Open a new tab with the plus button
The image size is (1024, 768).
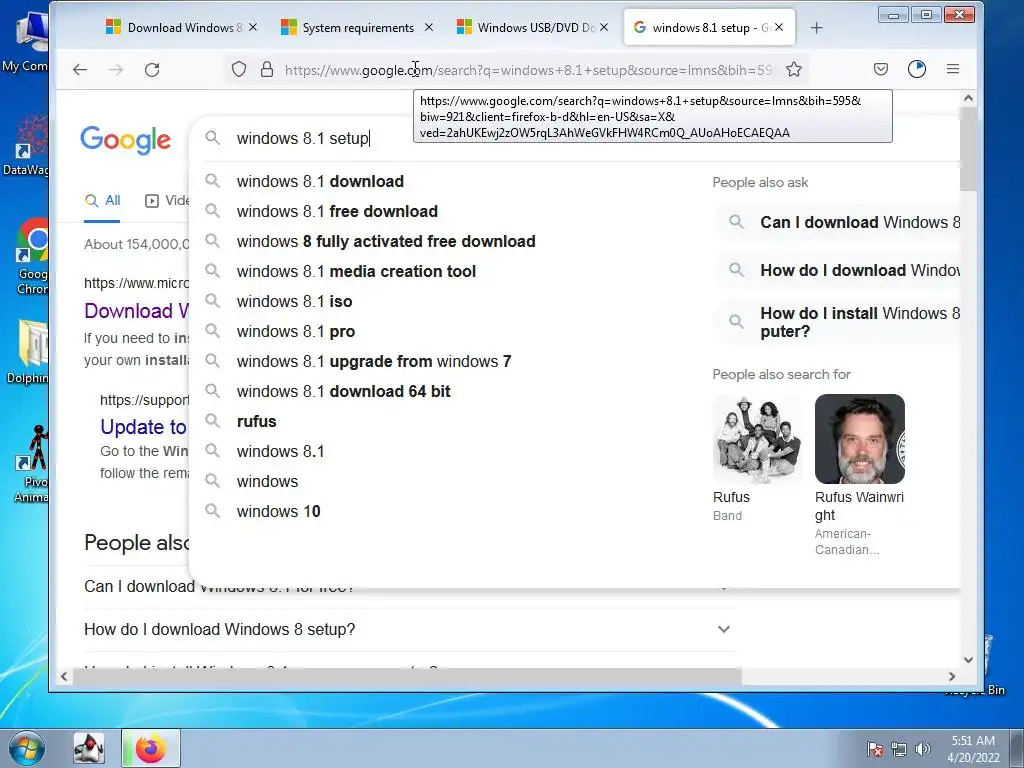tap(816, 27)
